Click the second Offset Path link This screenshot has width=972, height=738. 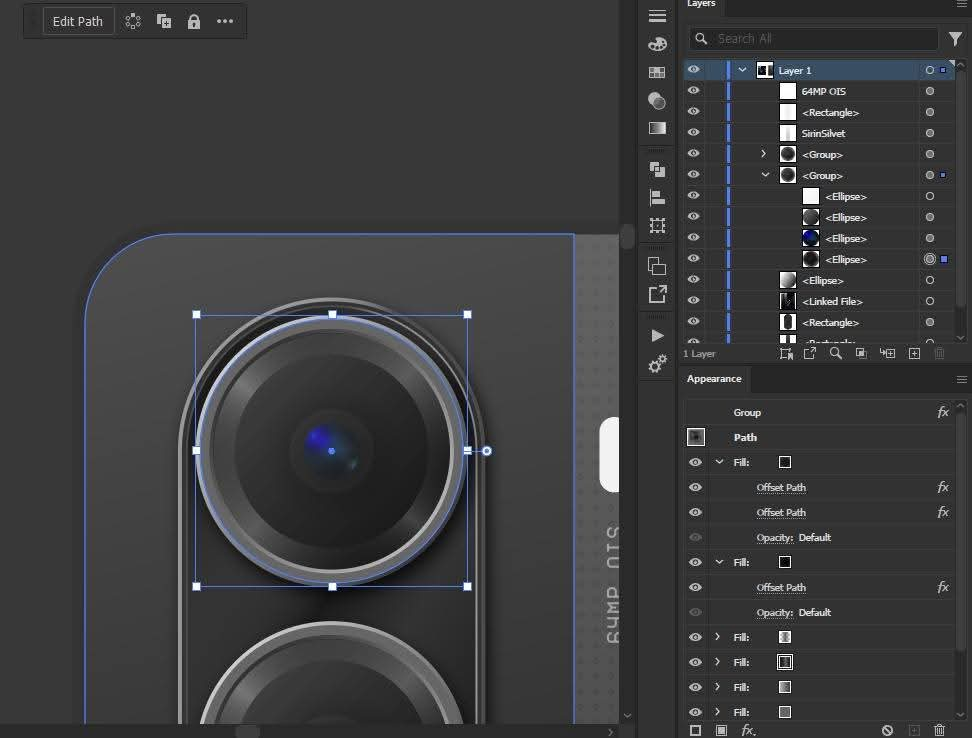coord(781,512)
